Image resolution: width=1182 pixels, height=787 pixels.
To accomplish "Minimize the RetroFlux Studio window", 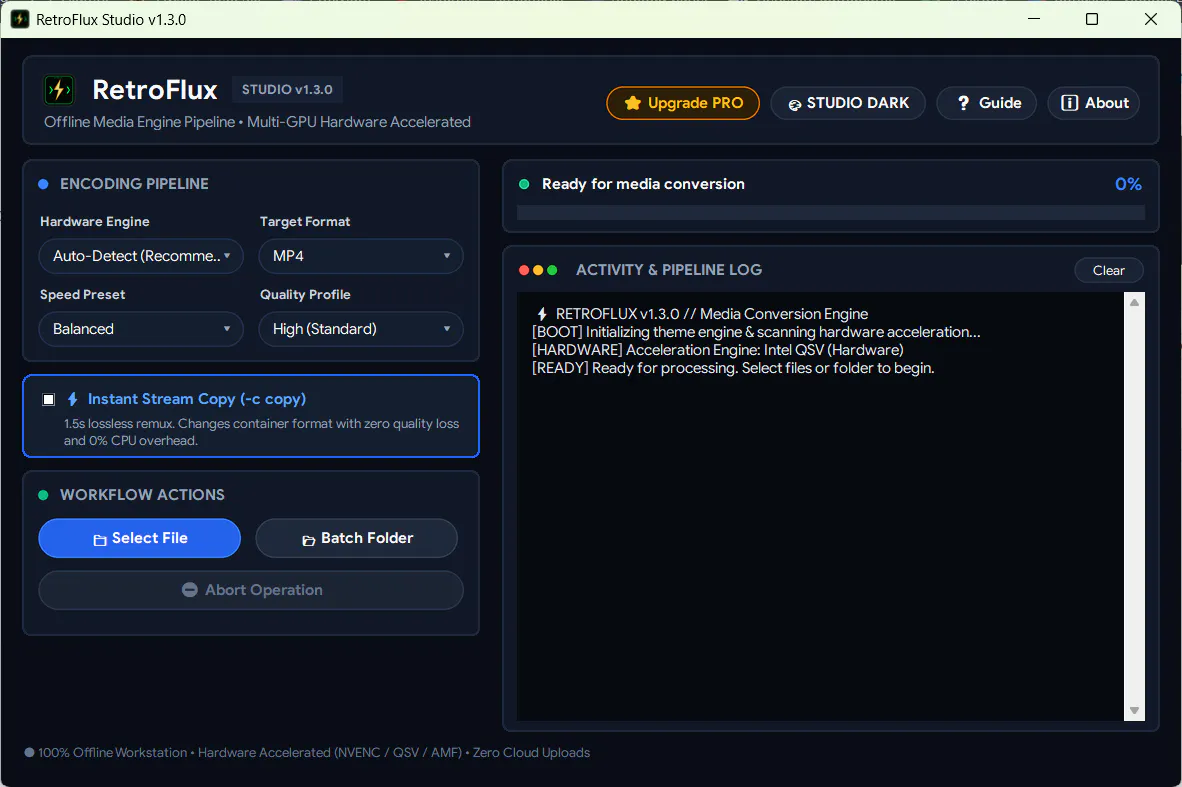I will (x=1033, y=19).
